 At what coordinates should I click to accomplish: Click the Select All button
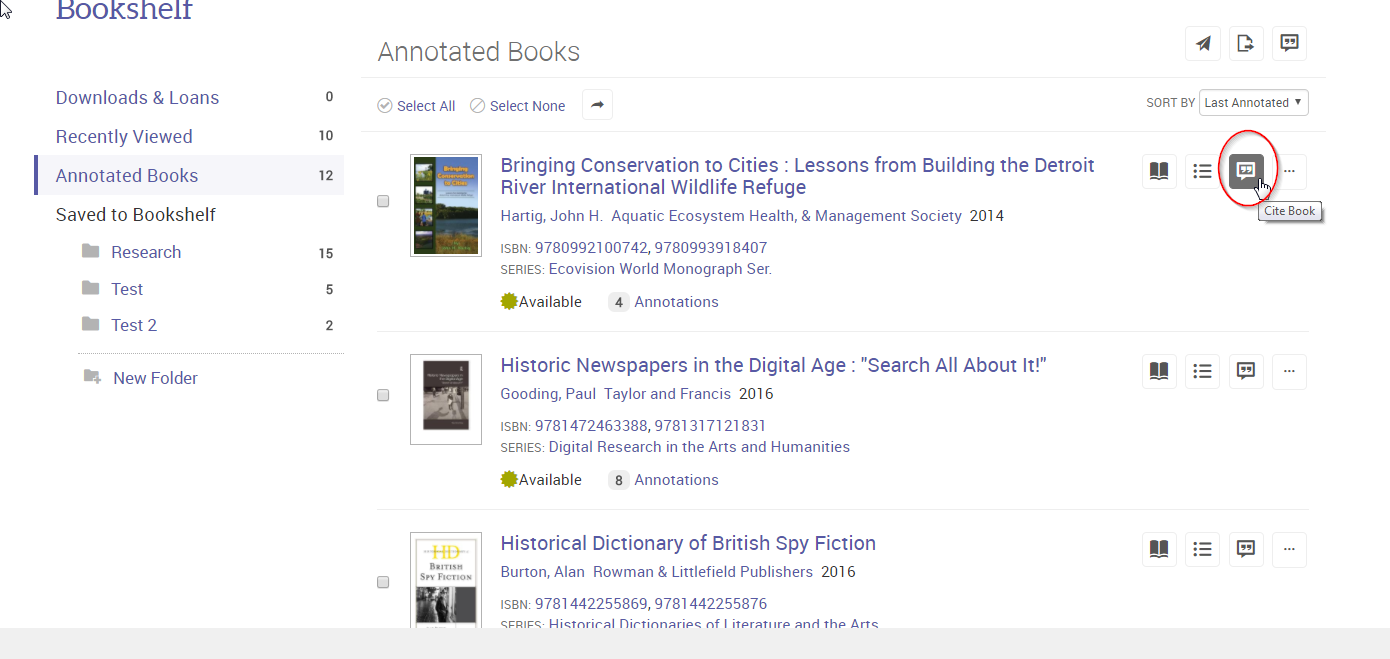[x=416, y=105]
